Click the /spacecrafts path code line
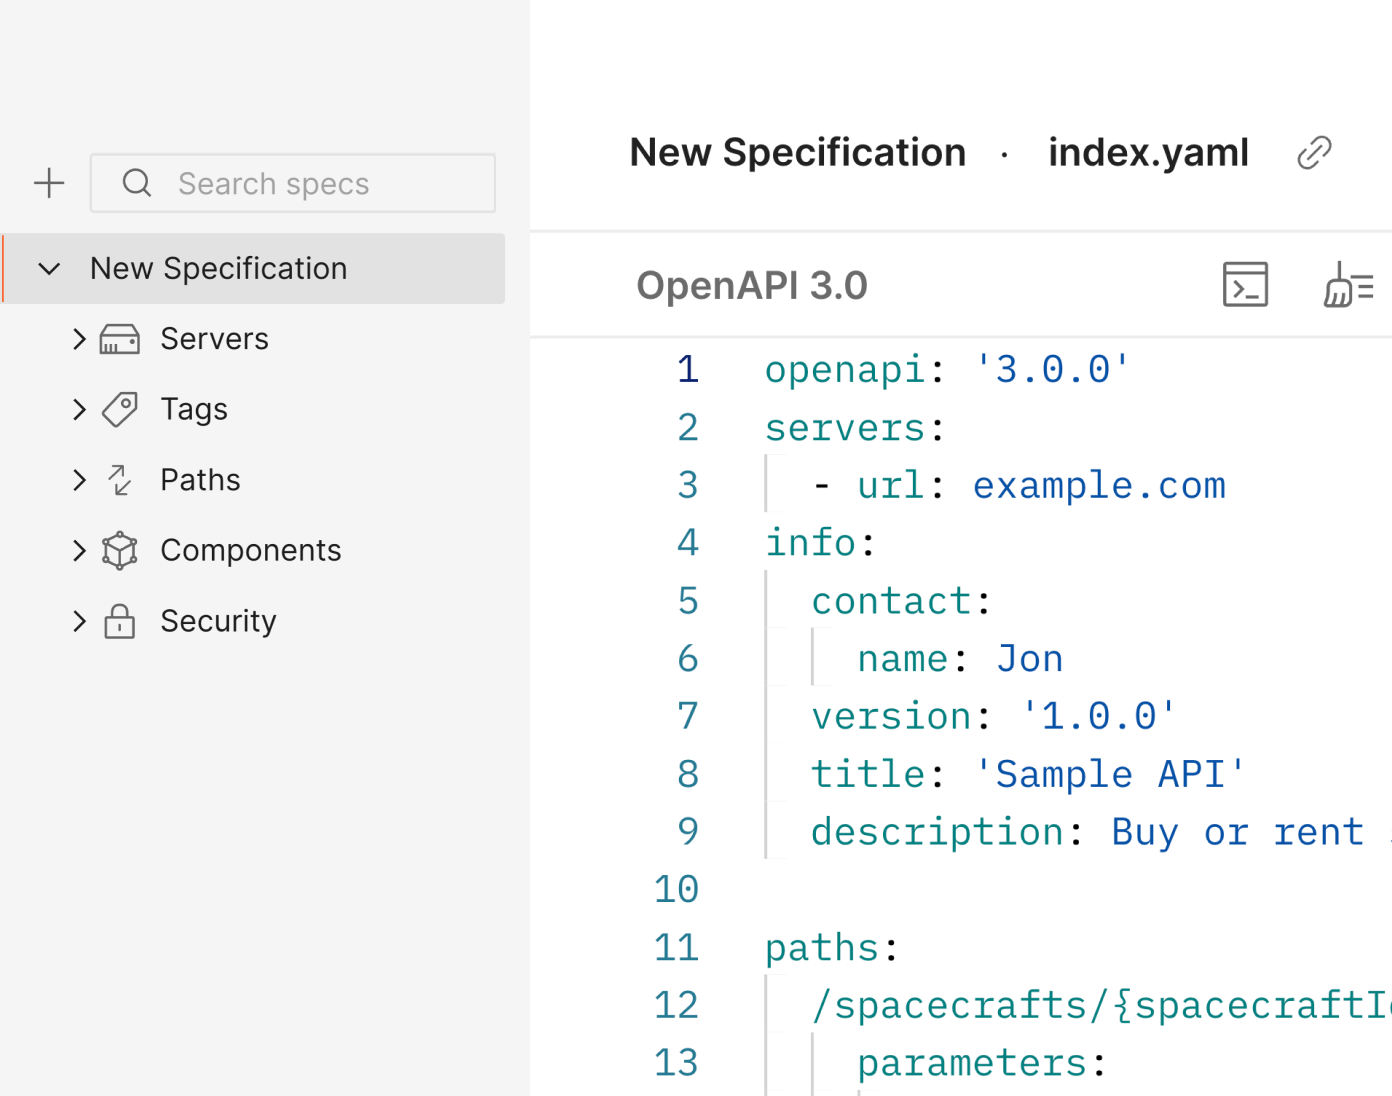 coord(1101,1005)
